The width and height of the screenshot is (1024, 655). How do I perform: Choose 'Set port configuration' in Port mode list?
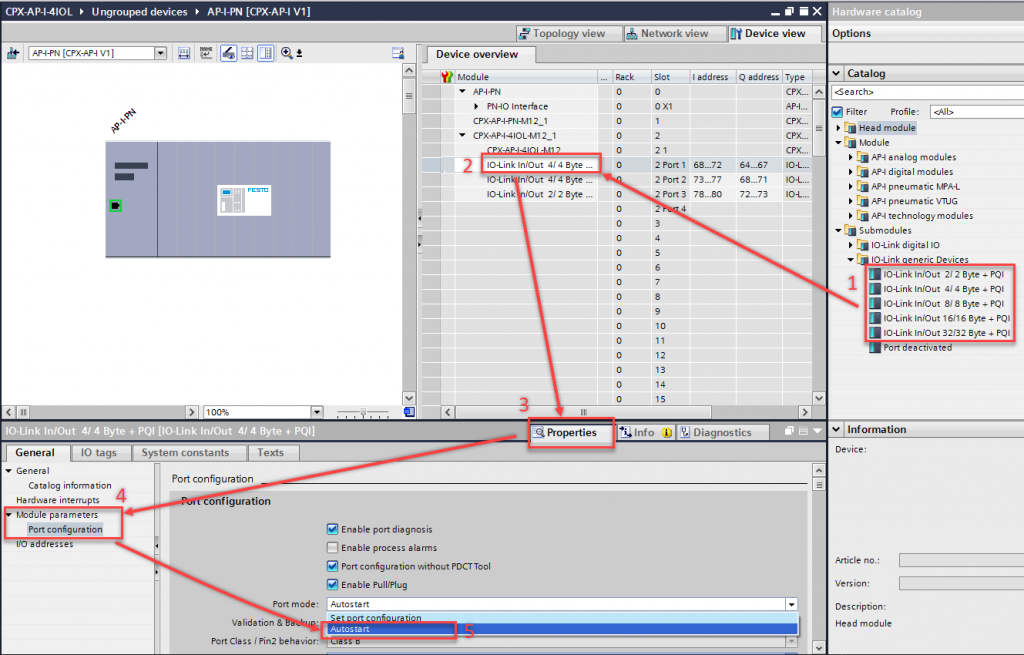[x=562, y=617]
